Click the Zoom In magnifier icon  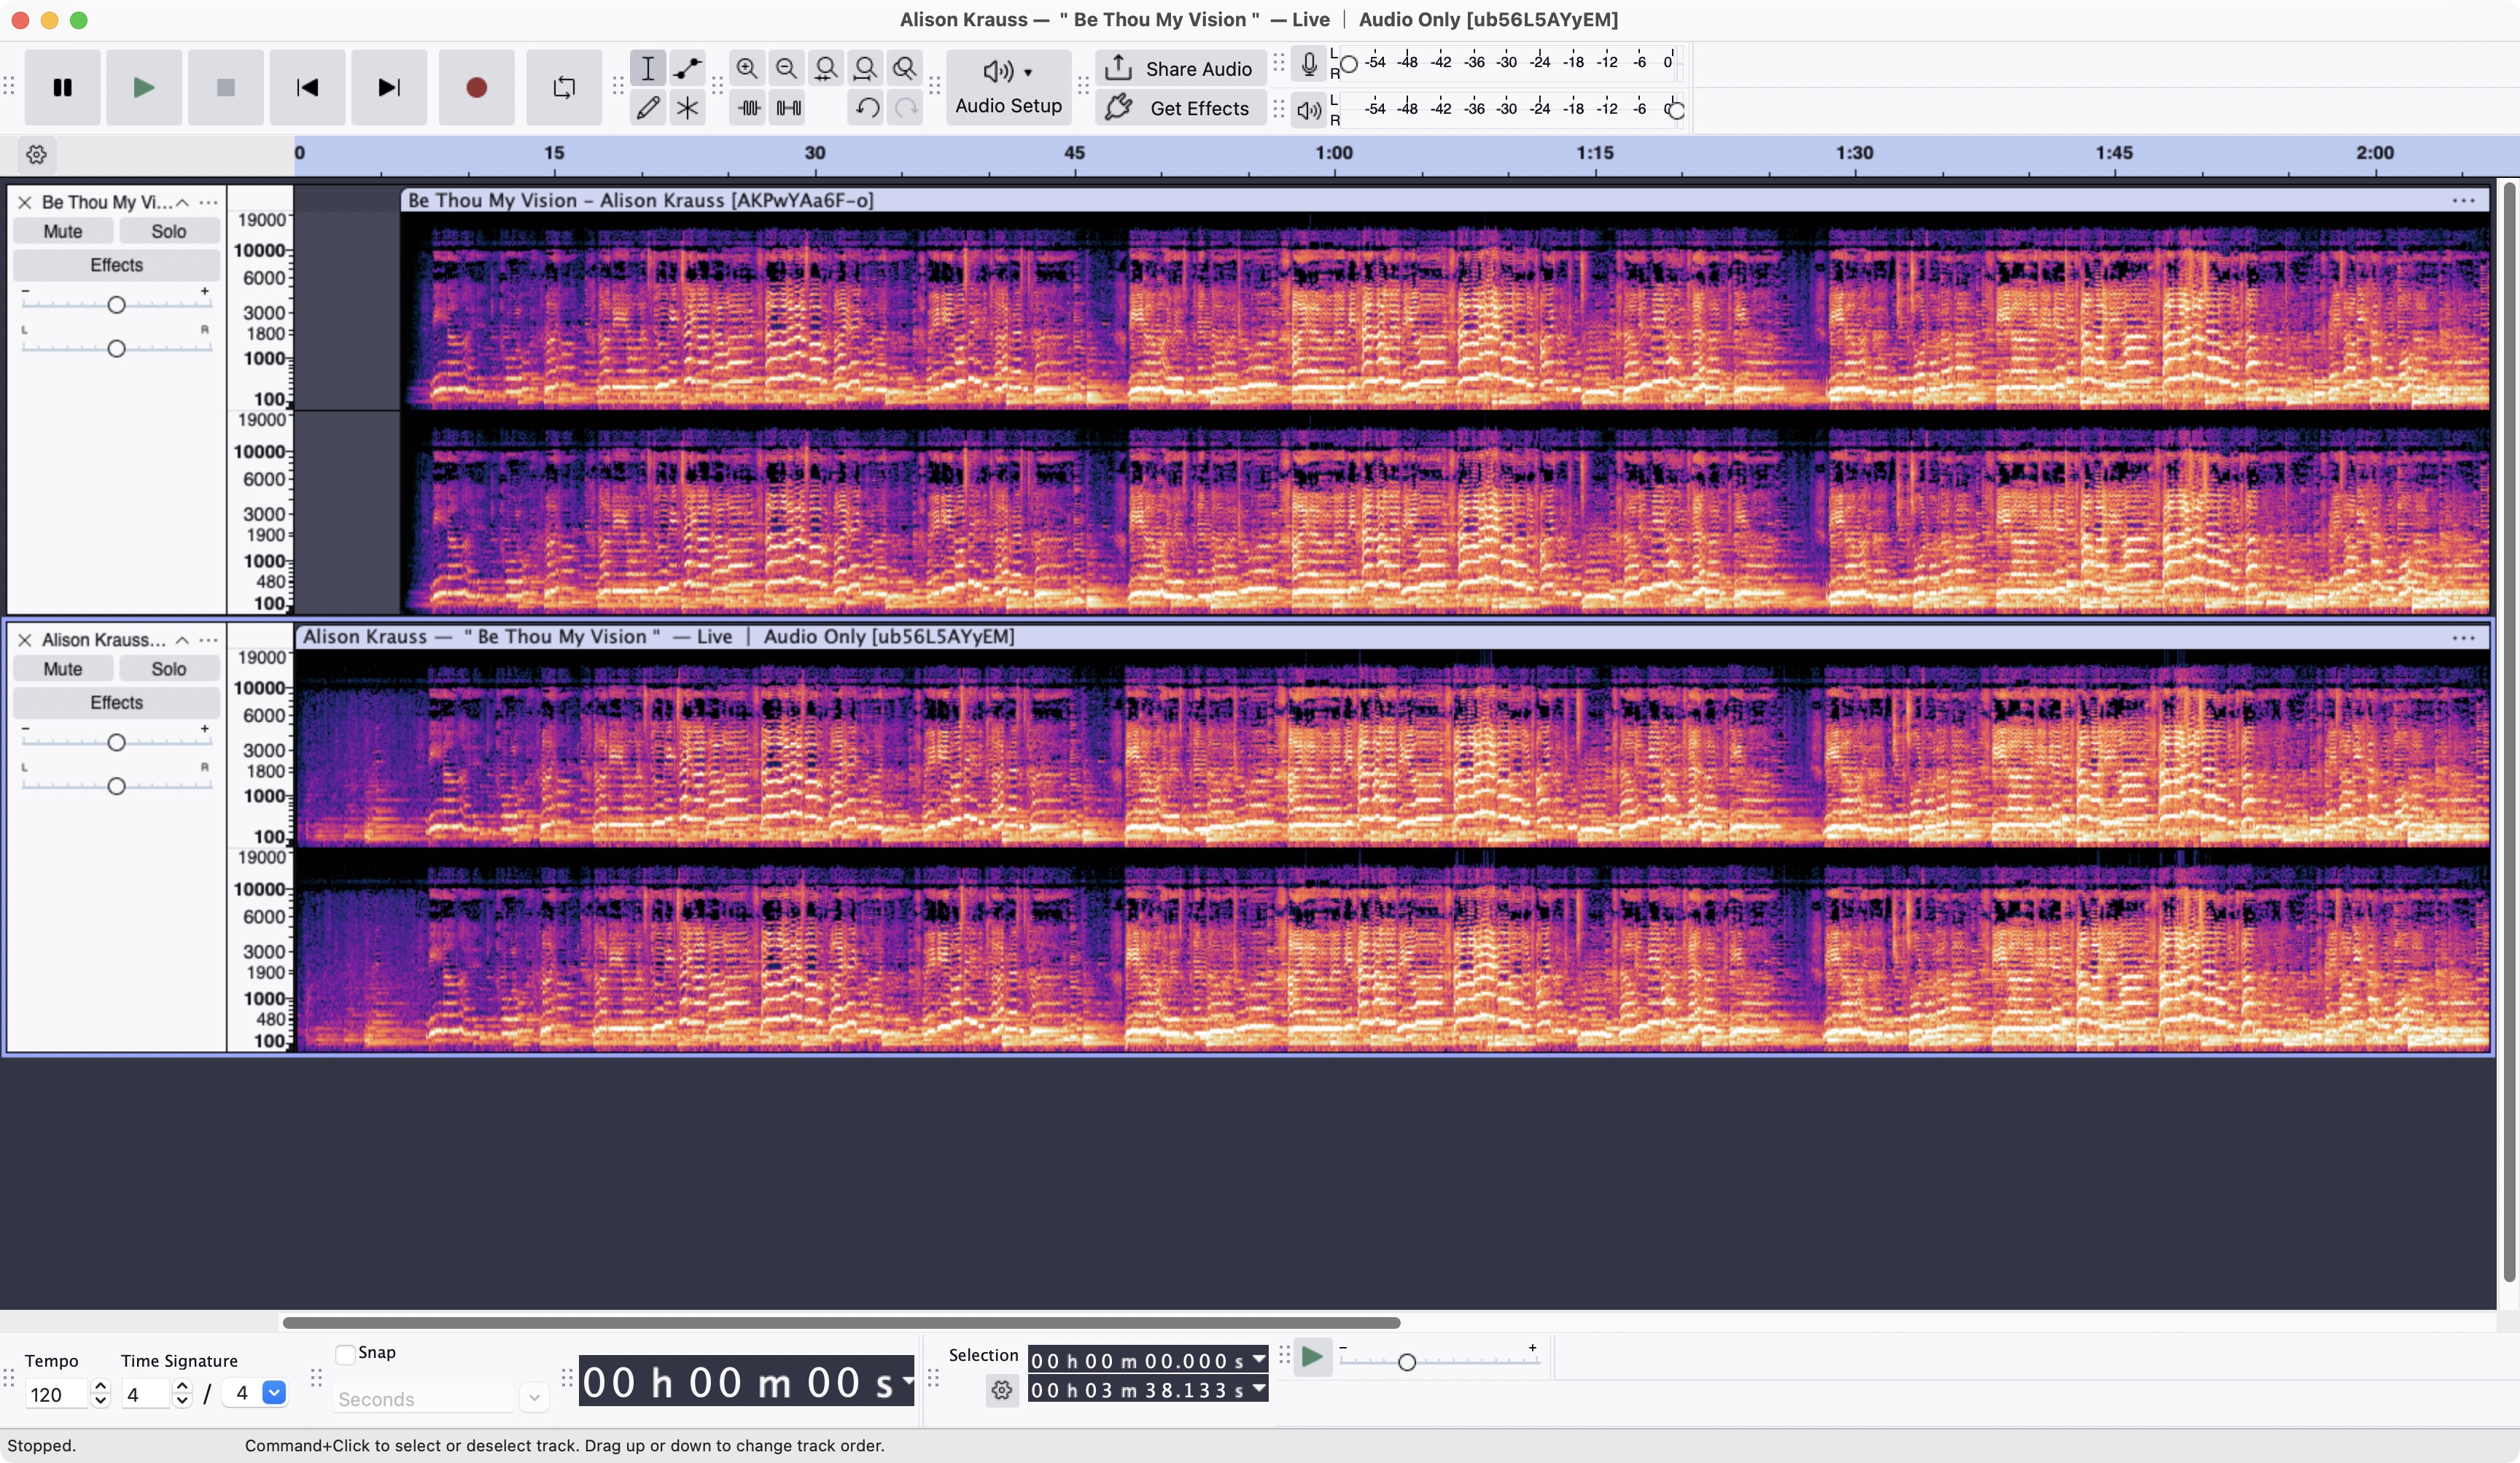point(747,68)
